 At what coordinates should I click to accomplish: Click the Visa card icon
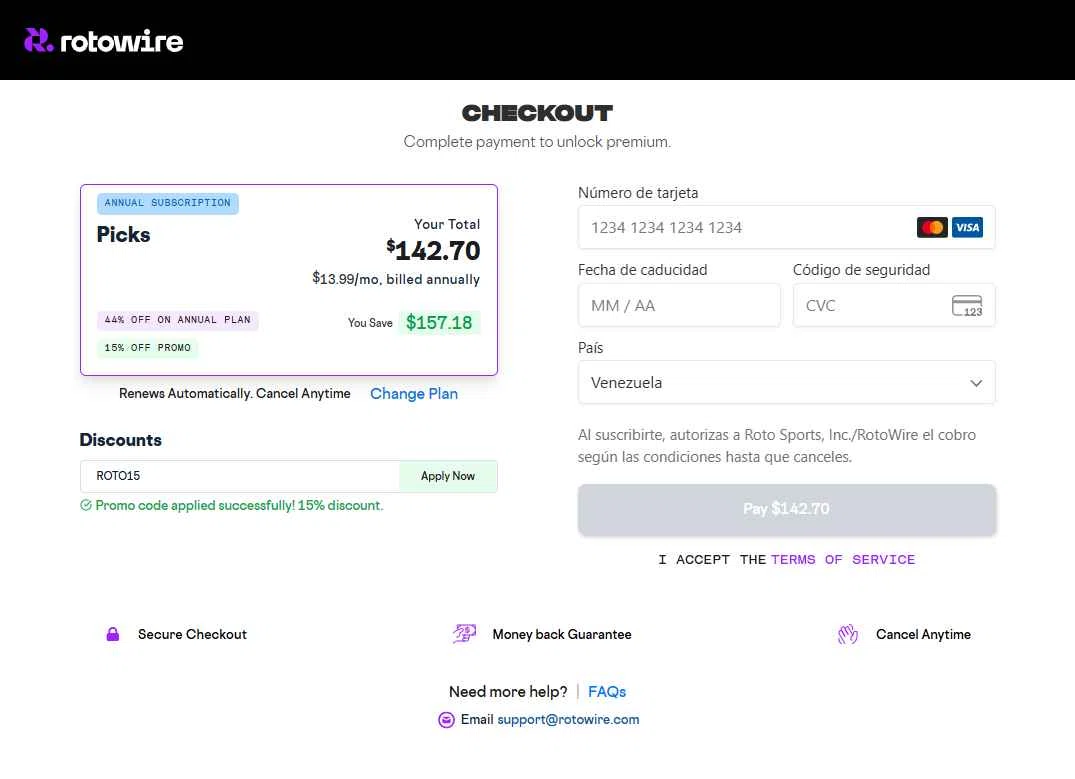[x=967, y=227]
